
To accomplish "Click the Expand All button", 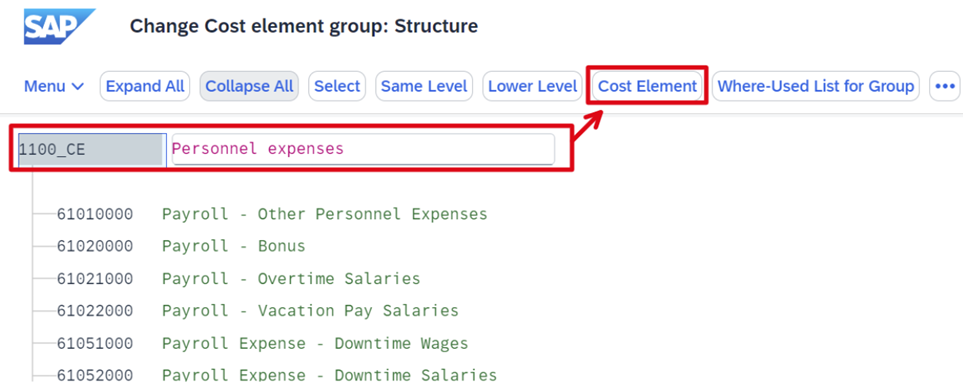I will [x=145, y=86].
